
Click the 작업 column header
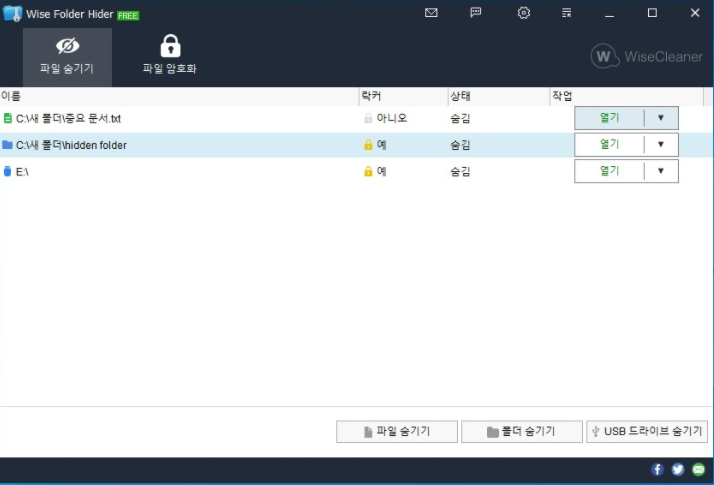pyautogui.click(x=627, y=96)
